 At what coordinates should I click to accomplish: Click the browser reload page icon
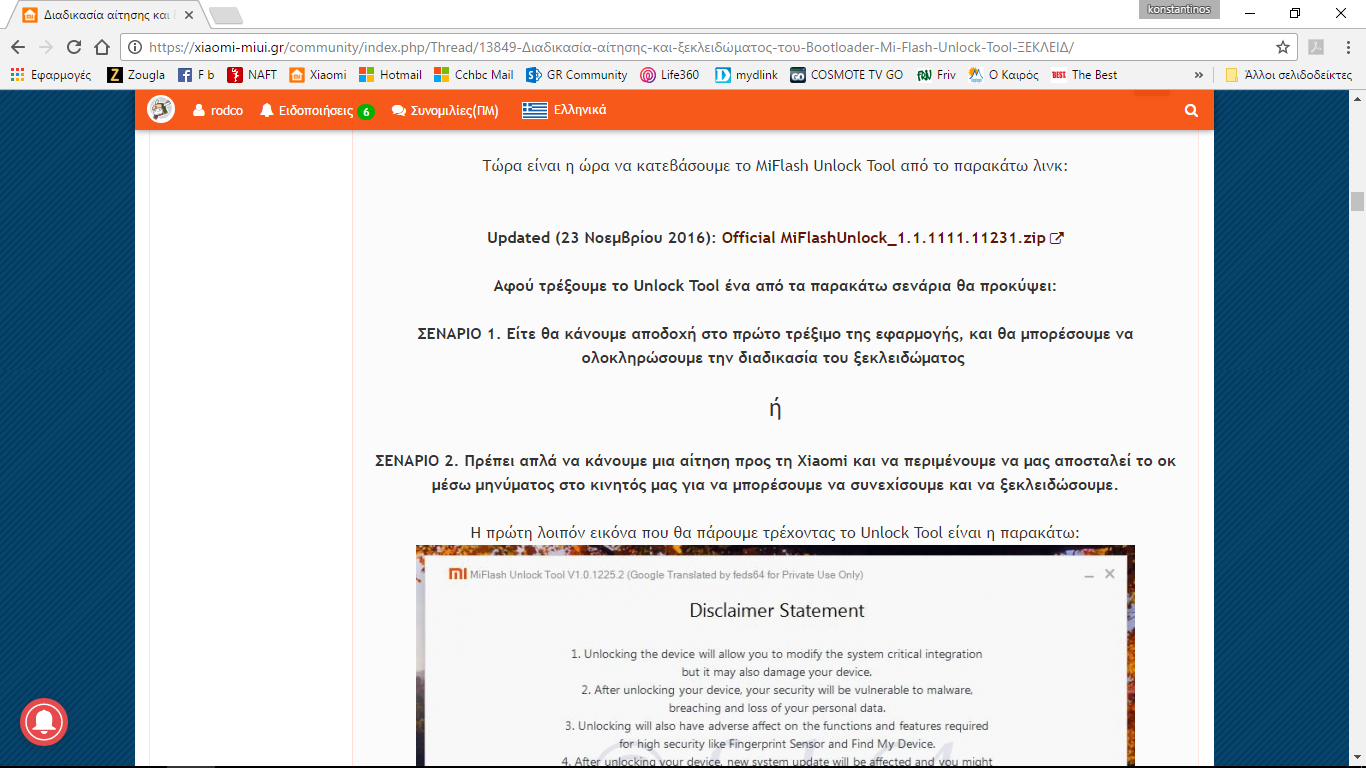click(x=73, y=47)
